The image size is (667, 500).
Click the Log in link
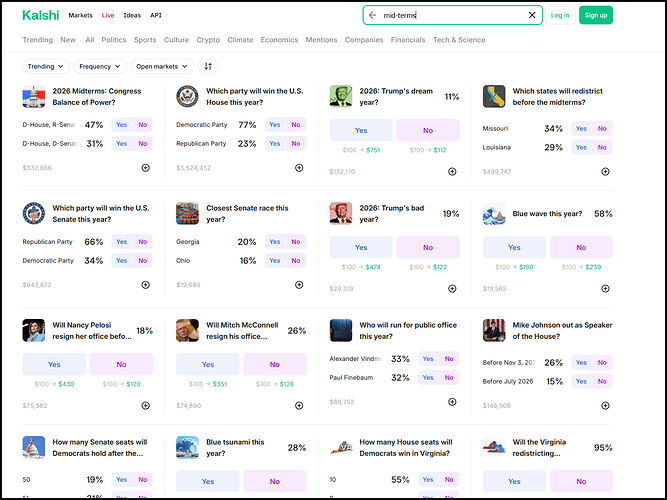560,15
